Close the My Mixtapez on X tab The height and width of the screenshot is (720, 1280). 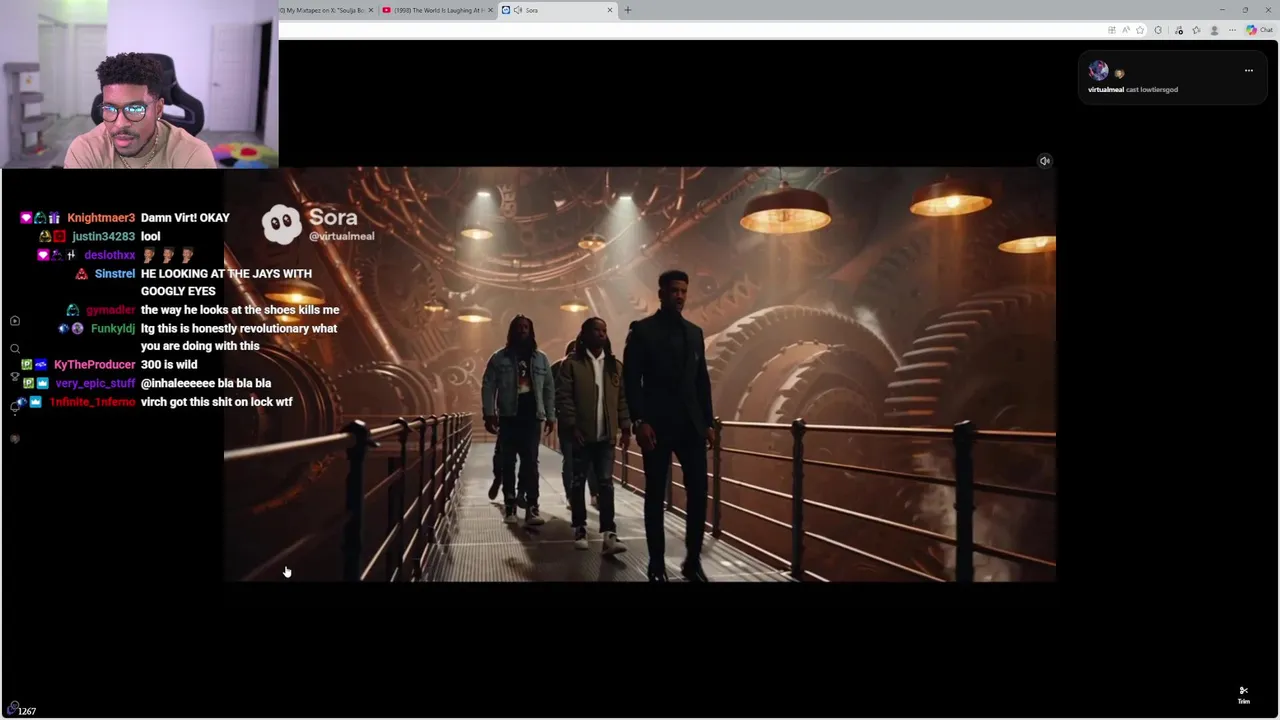pos(371,10)
